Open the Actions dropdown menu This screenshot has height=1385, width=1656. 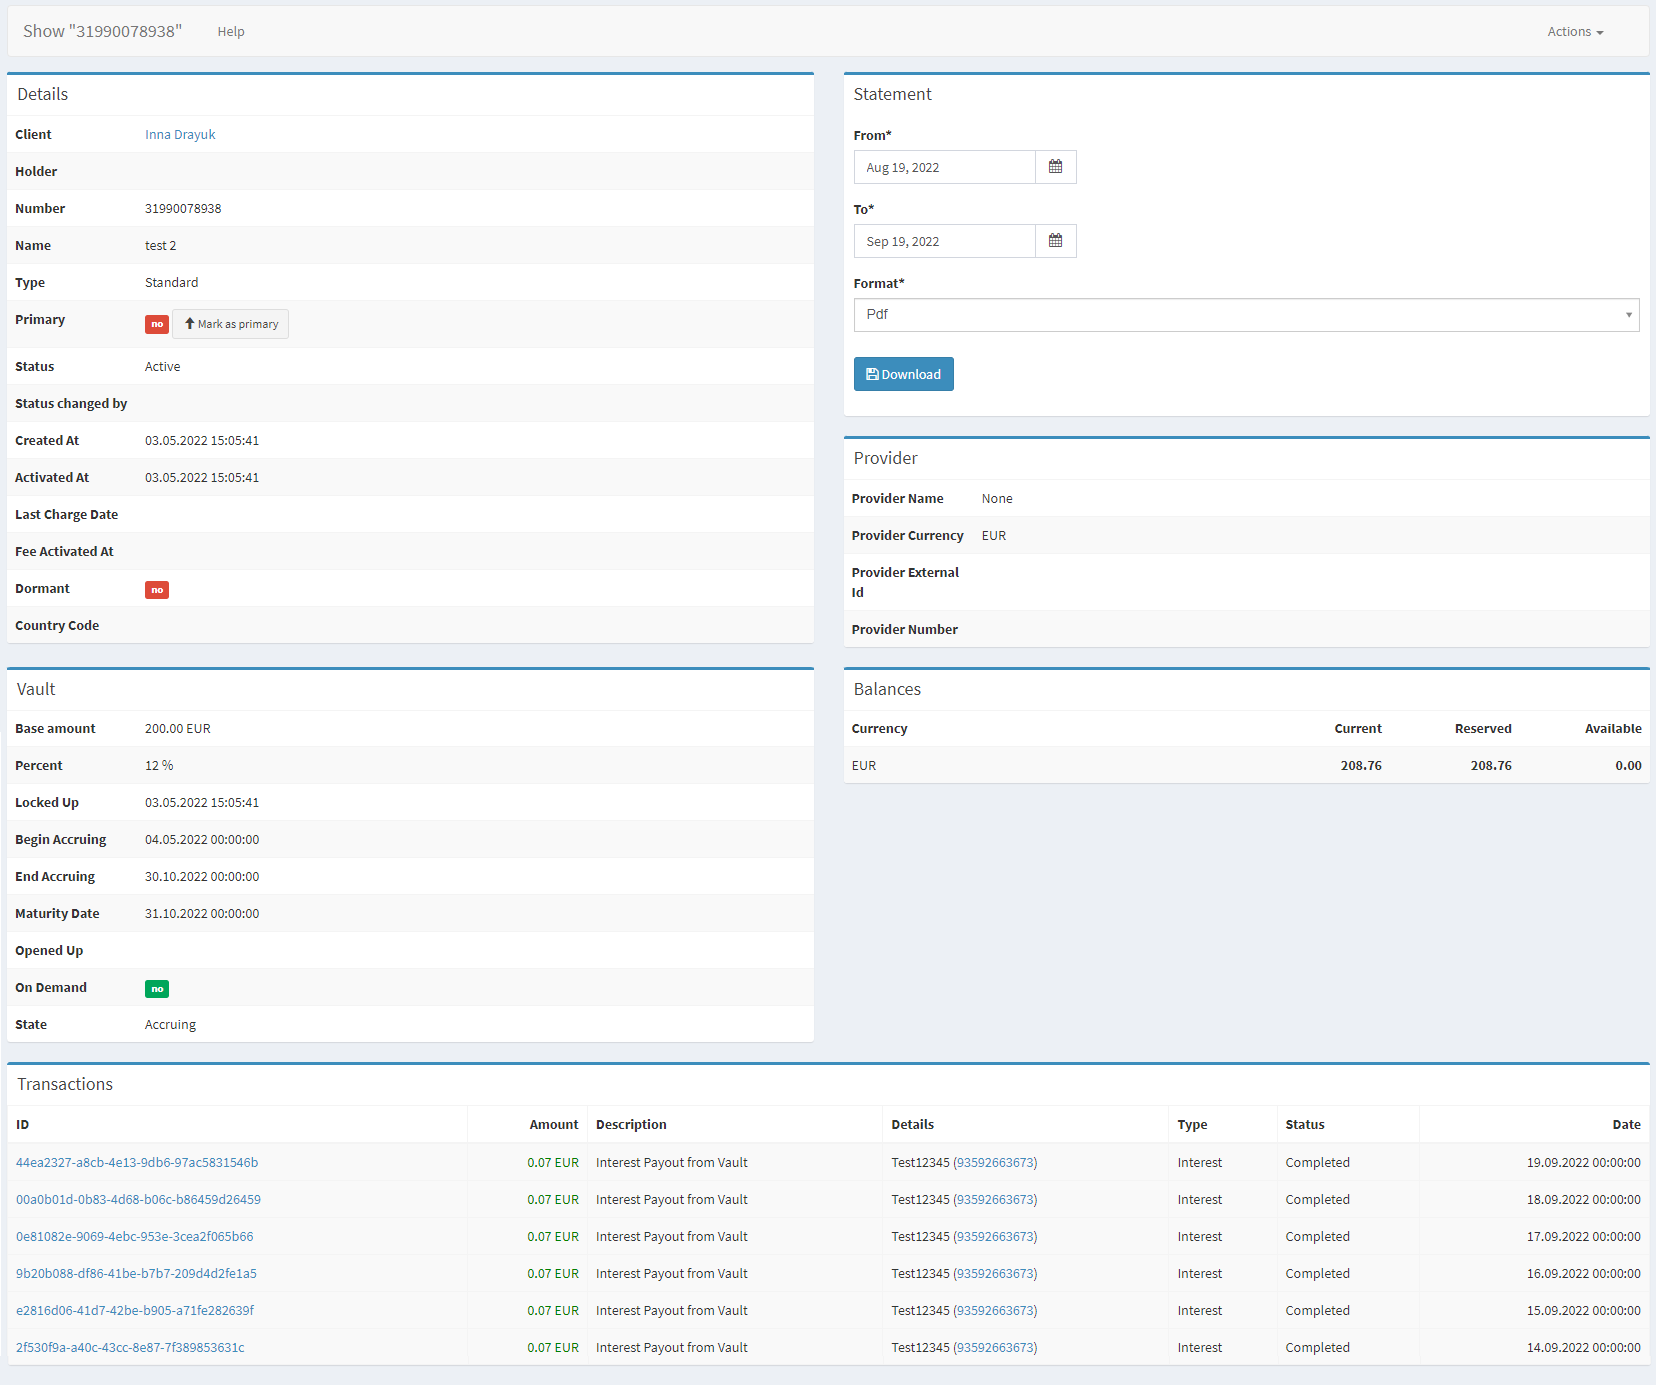tap(1574, 32)
